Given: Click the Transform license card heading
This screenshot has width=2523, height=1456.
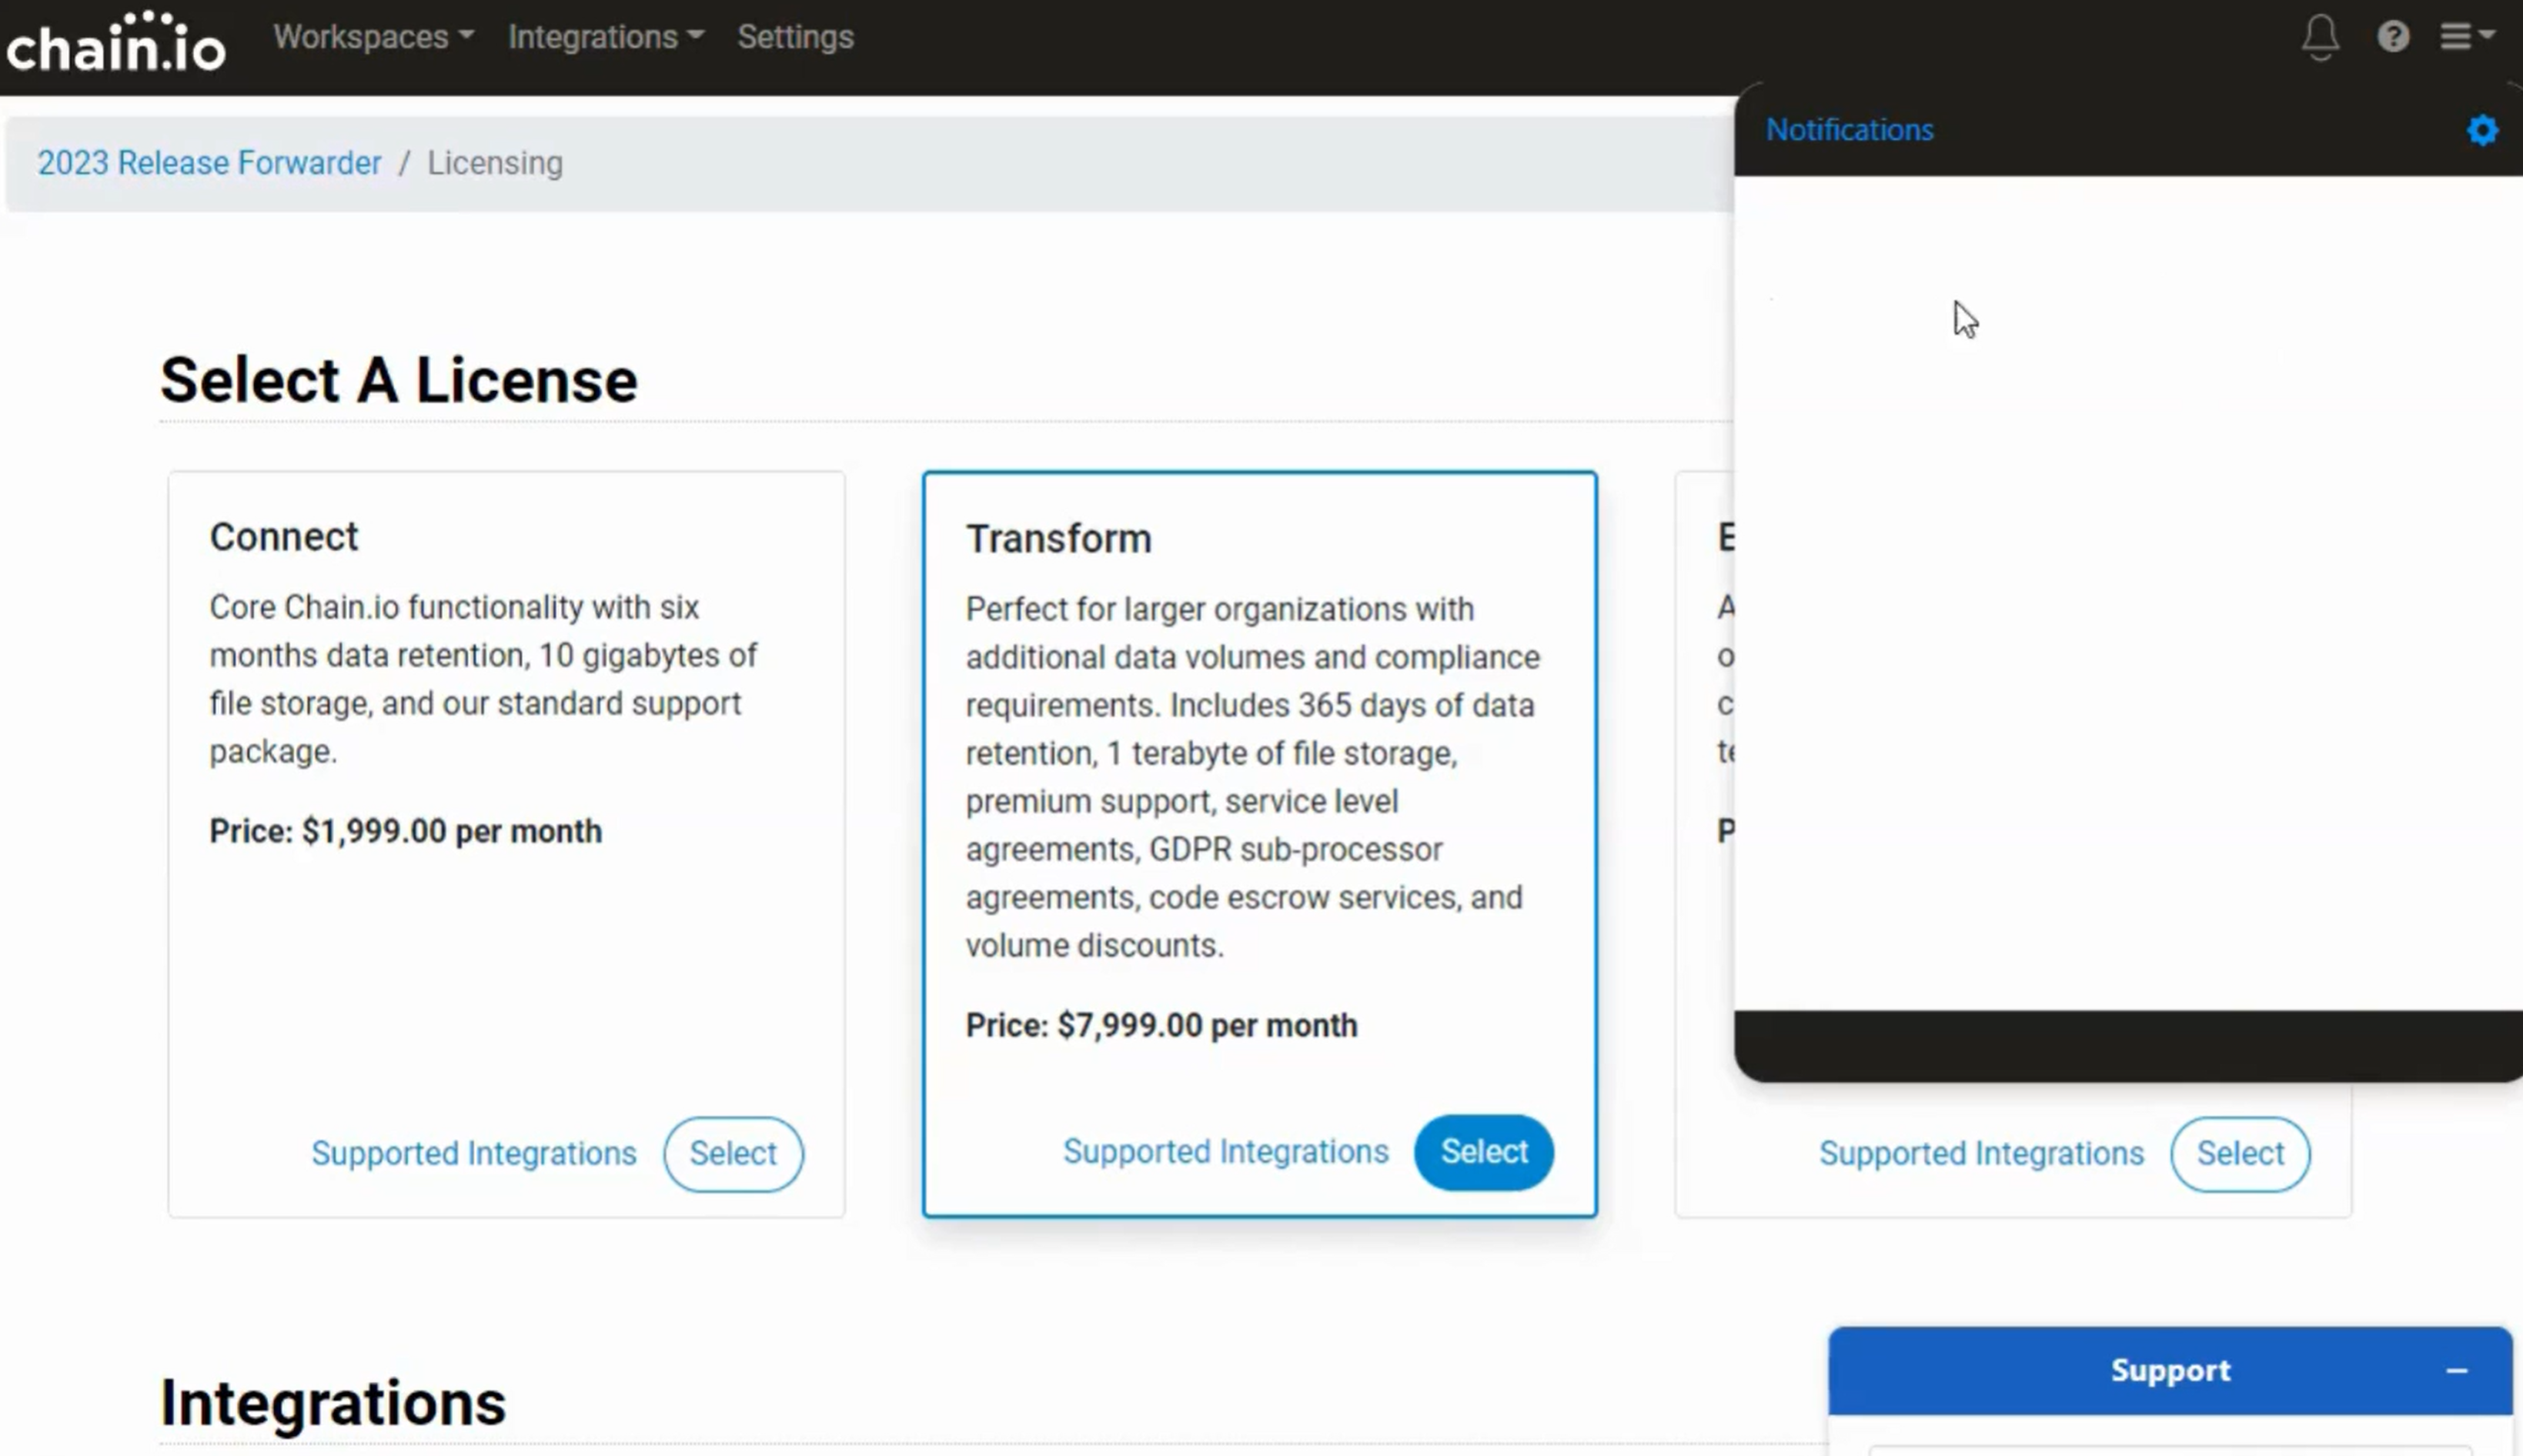Looking at the screenshot, I should tap(1058, 539).
